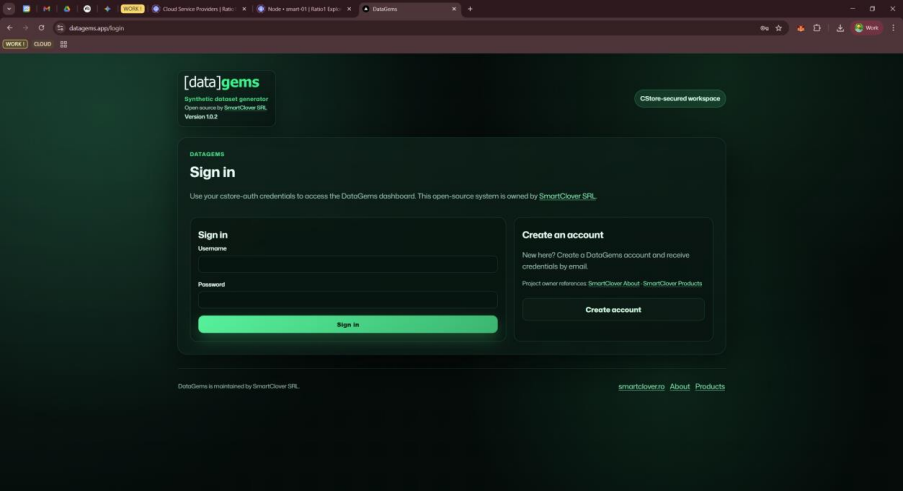
Task: Click the DataGems maintained by SmartClover footer text
Action: pyautogui.click(x=238, y=386)
